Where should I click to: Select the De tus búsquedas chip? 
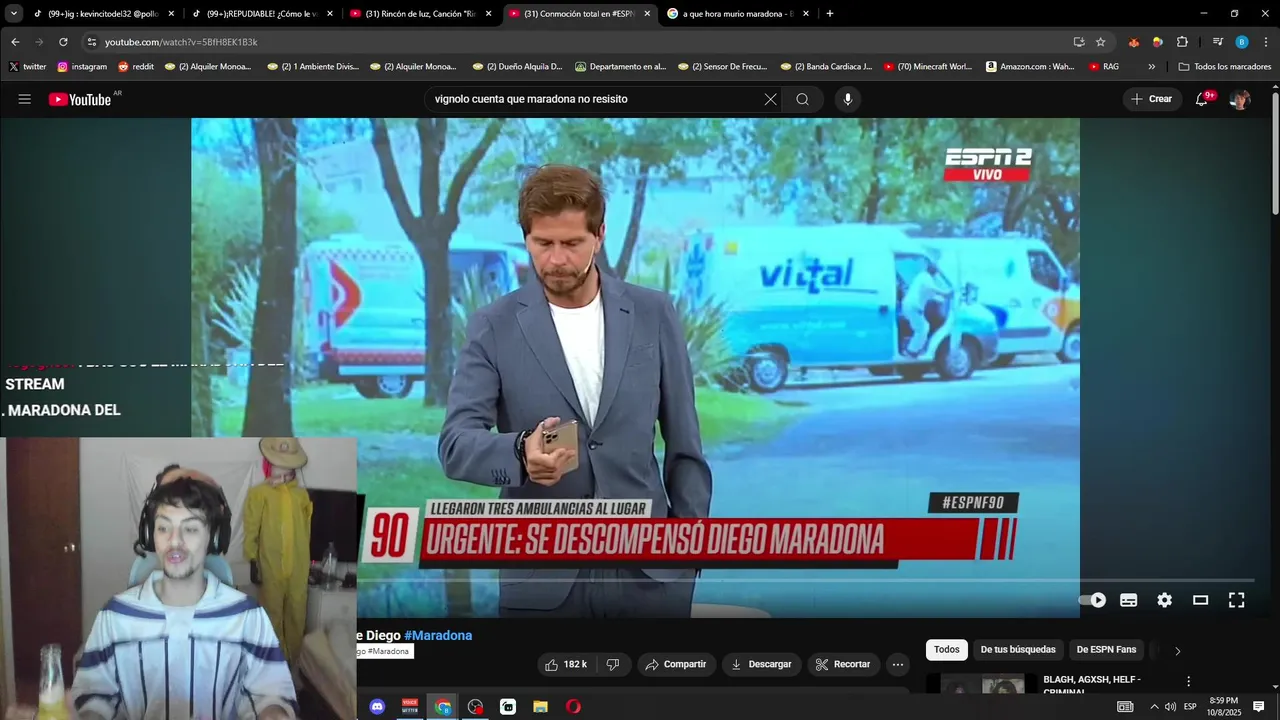pos(1018,650)
